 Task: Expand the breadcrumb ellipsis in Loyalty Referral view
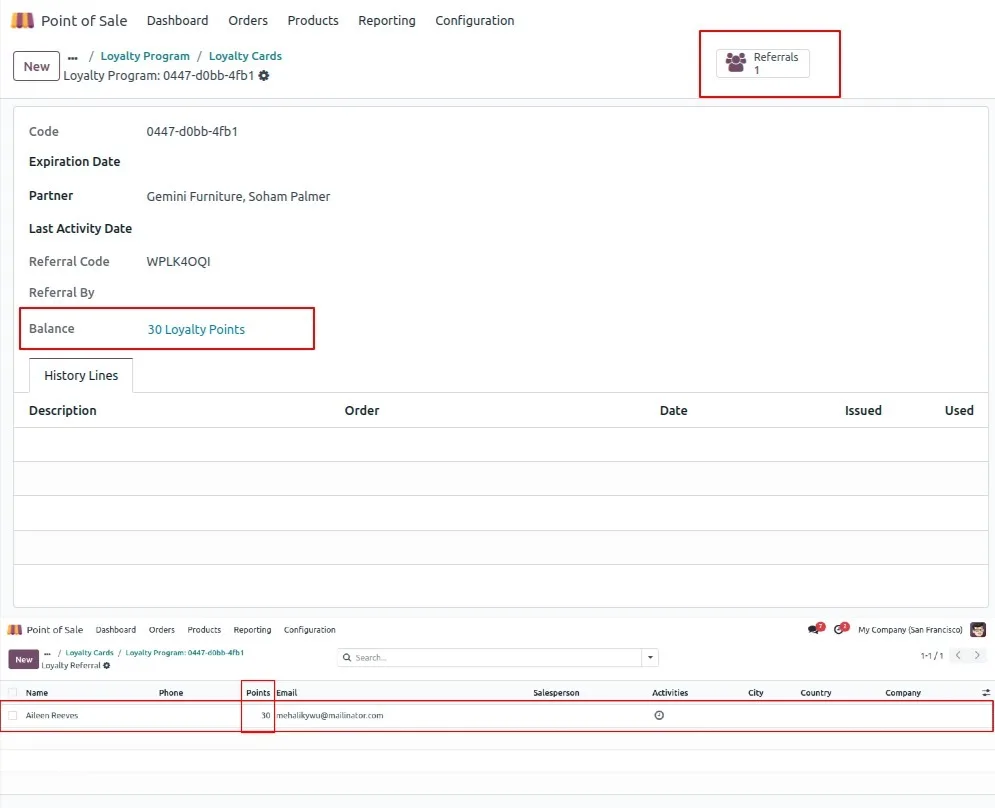click(x=47, y=653)
